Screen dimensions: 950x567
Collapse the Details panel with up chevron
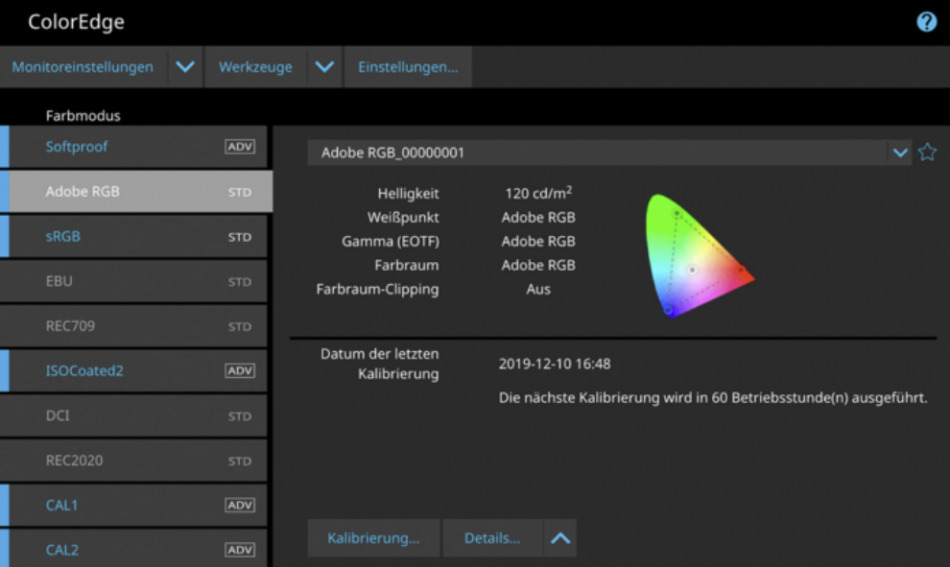(x=560, y=538)
